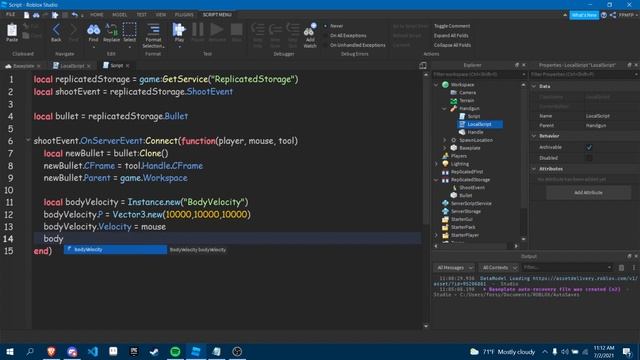Collapse the Behavior properties section
The height and width of the screenshot is (360, 640).
click(534, 136)
